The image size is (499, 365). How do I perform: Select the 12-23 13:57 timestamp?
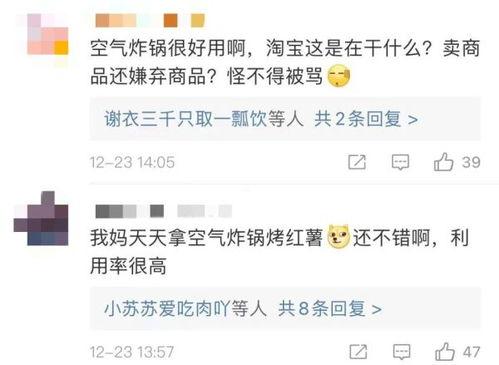point(132,352)
